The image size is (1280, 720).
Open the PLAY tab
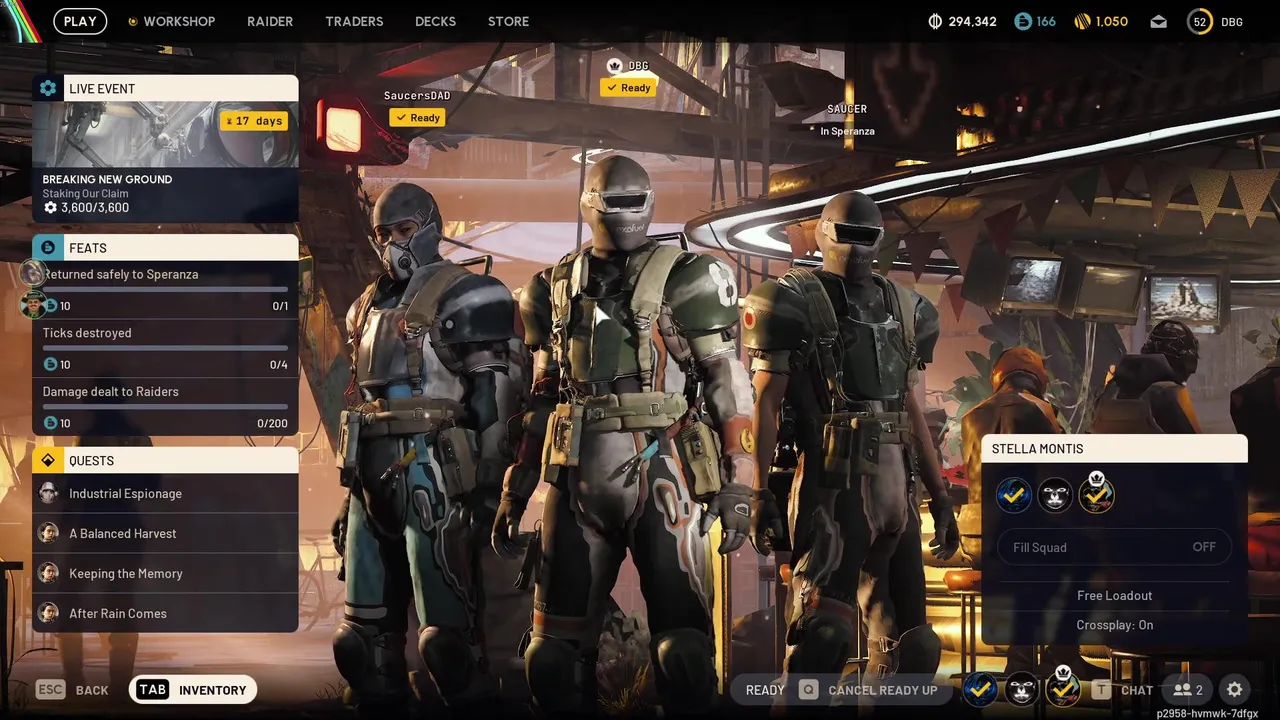tap(80, 21)
